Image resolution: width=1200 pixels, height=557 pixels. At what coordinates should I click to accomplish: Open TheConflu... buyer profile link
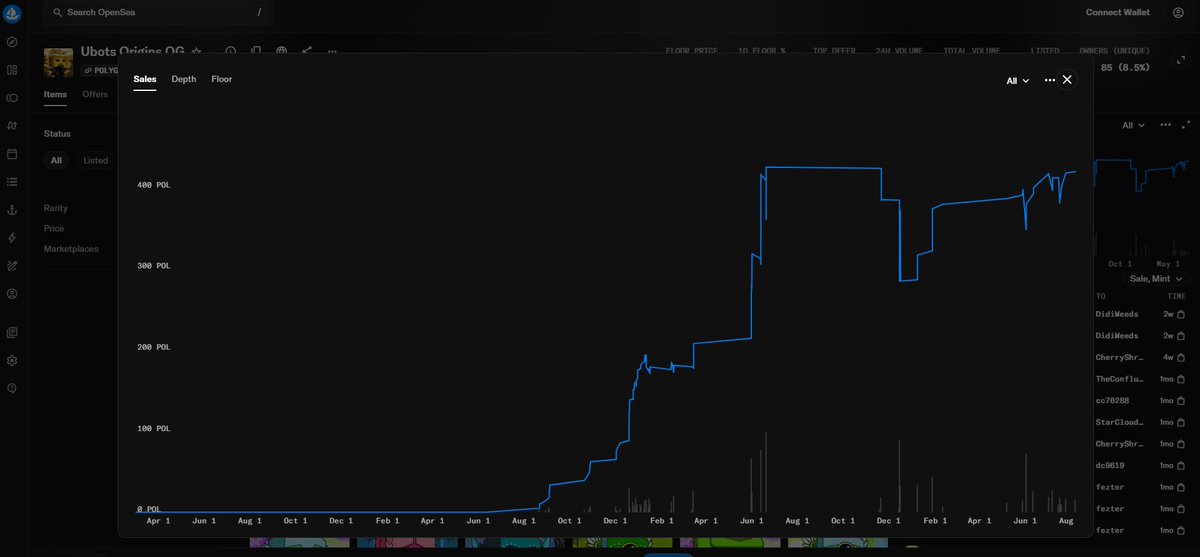[x=1119, y=379]
